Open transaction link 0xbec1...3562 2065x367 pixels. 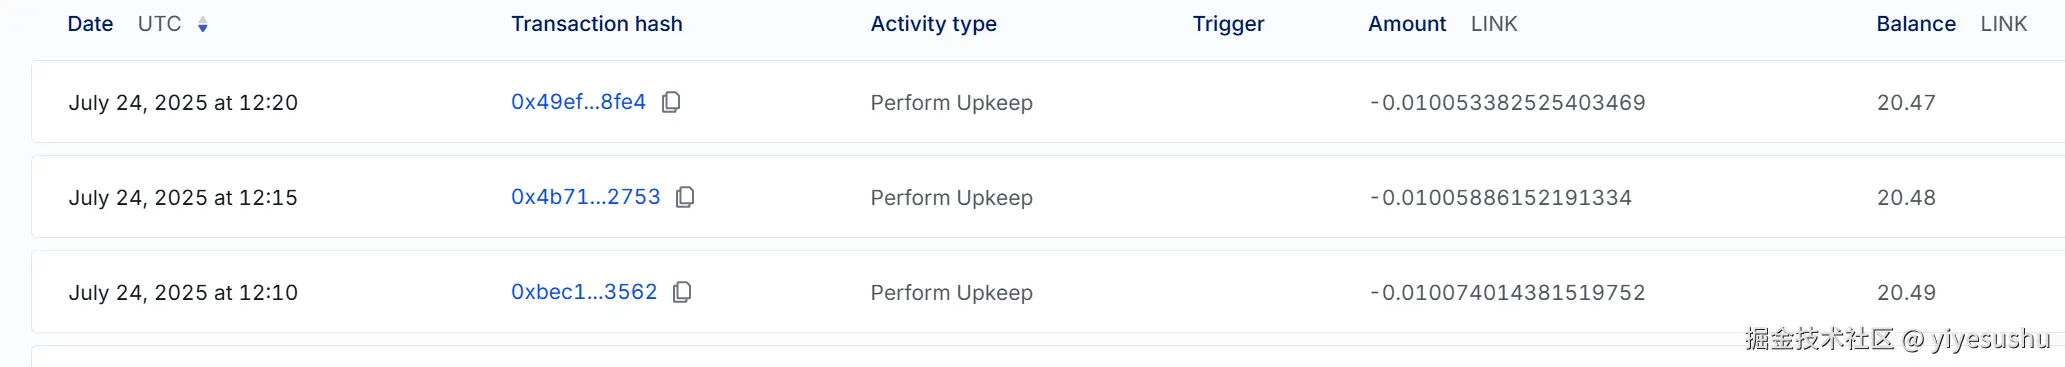click(584, 292)
